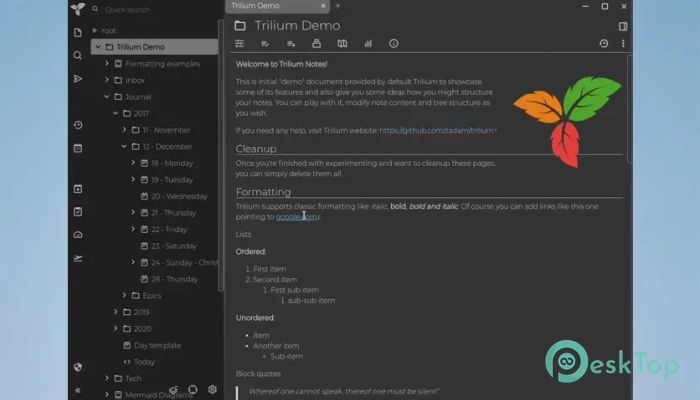Expand Formatting examples node

click(107, 63)
